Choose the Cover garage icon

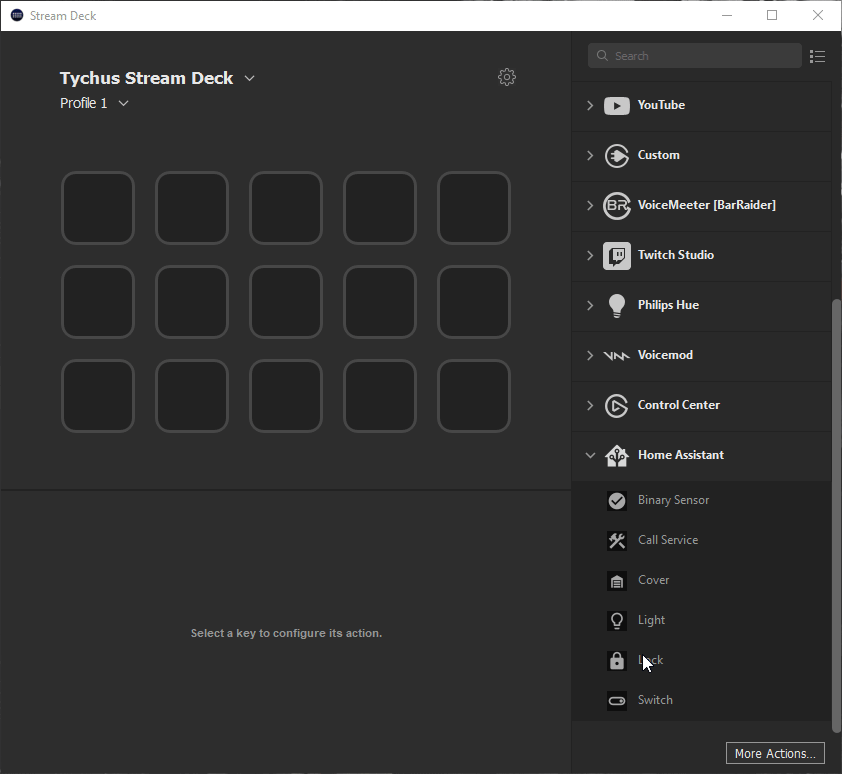(617, 580)
